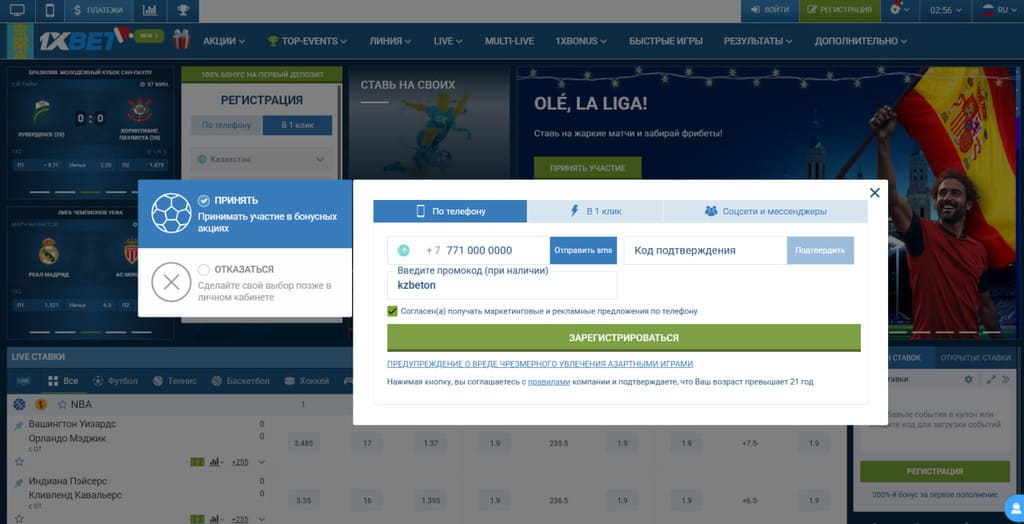Select Теннис live filter tab
1024x524 pixels.
[x=174, y=381]
